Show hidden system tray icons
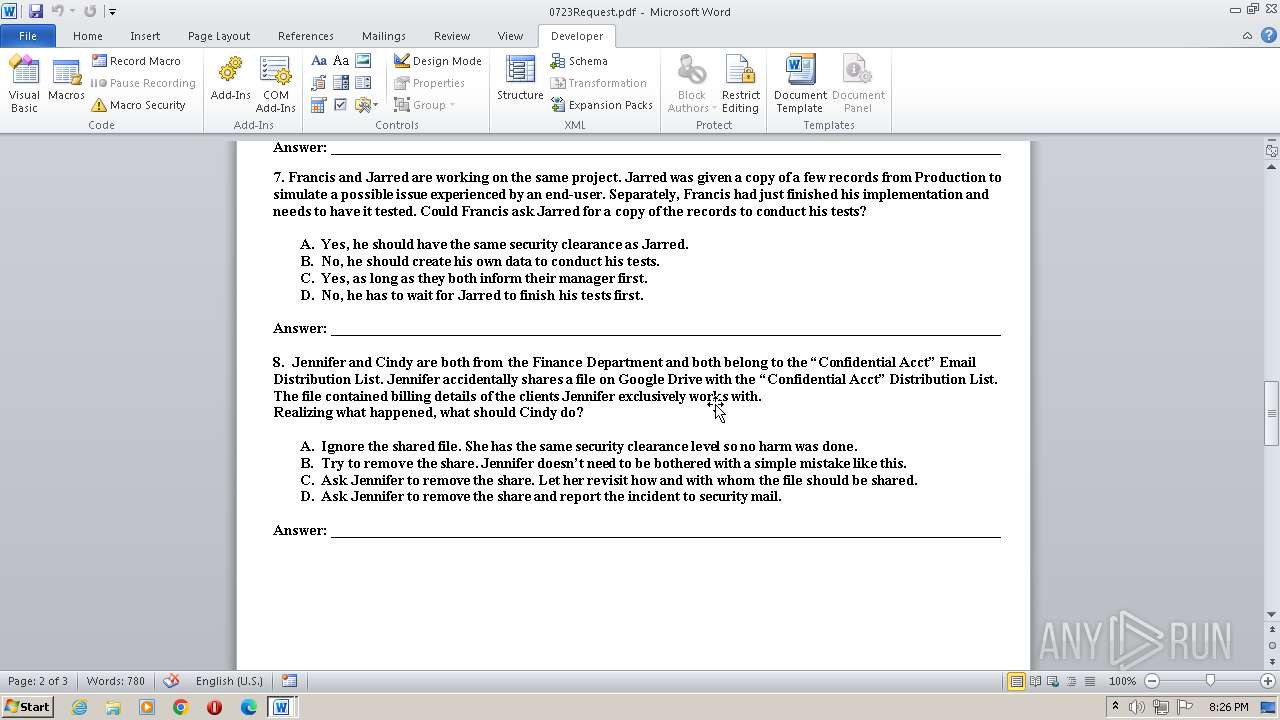 point(1115,707)
